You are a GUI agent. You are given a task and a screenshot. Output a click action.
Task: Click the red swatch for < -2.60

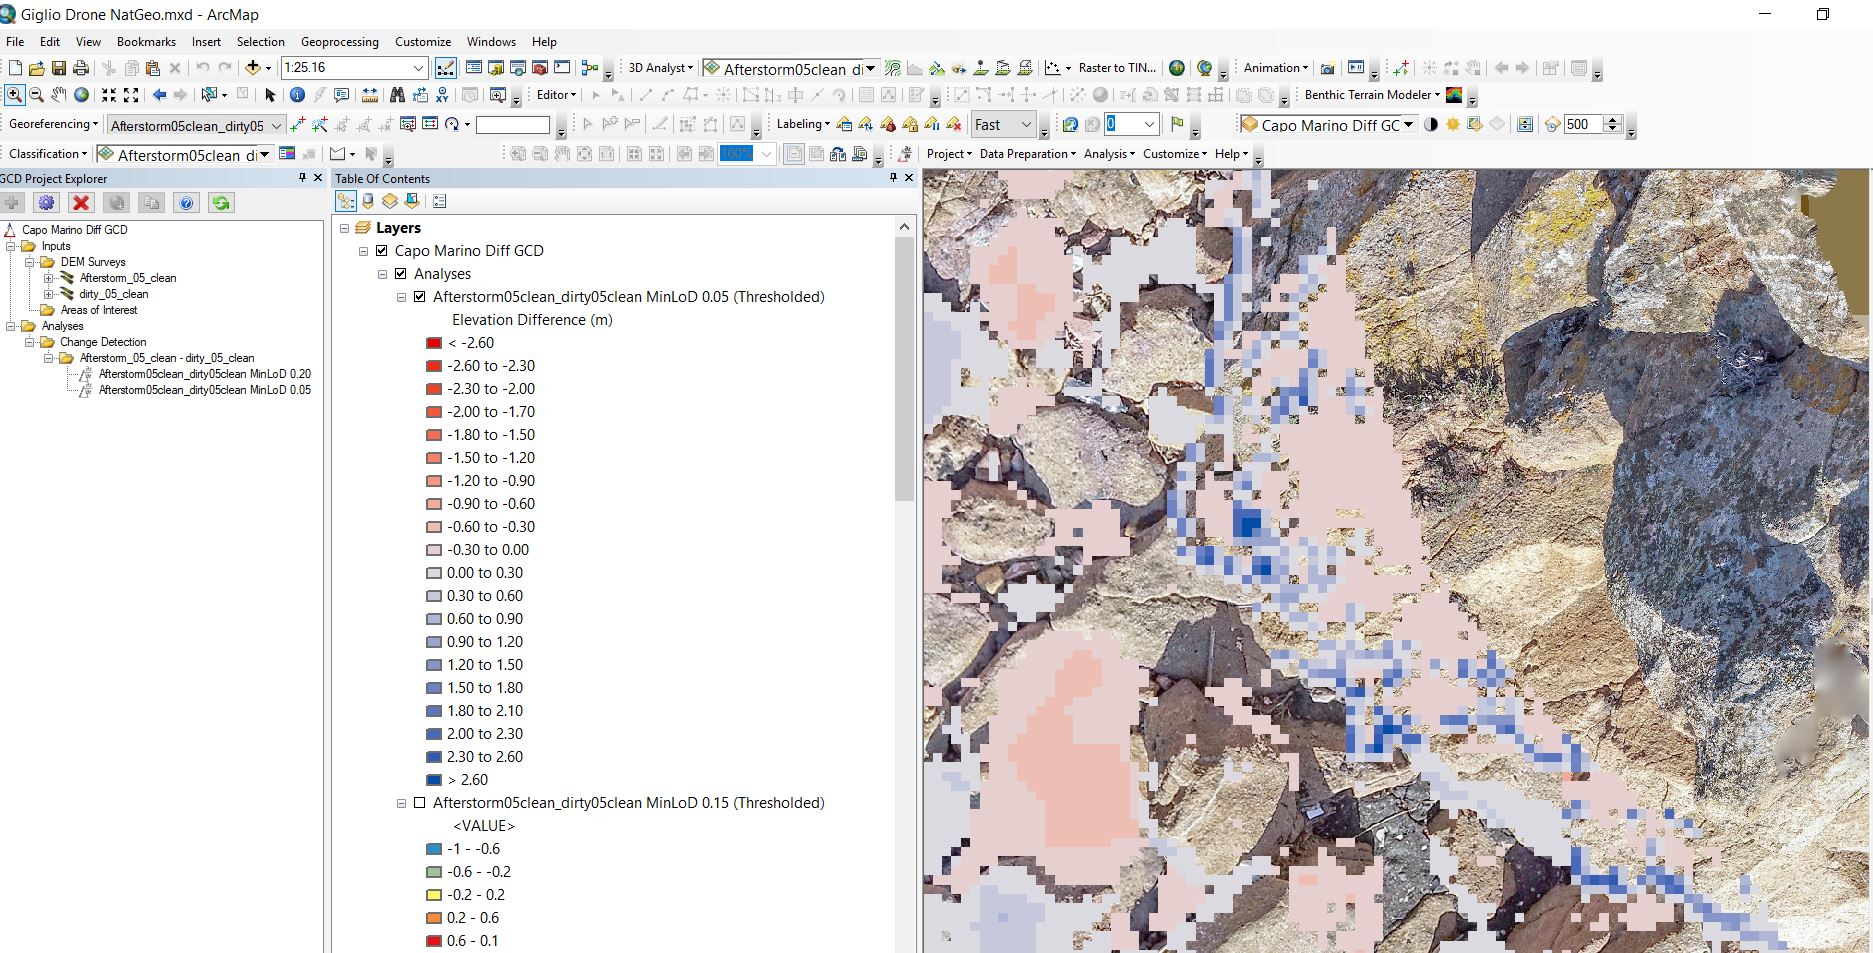(x=434, y=343)
